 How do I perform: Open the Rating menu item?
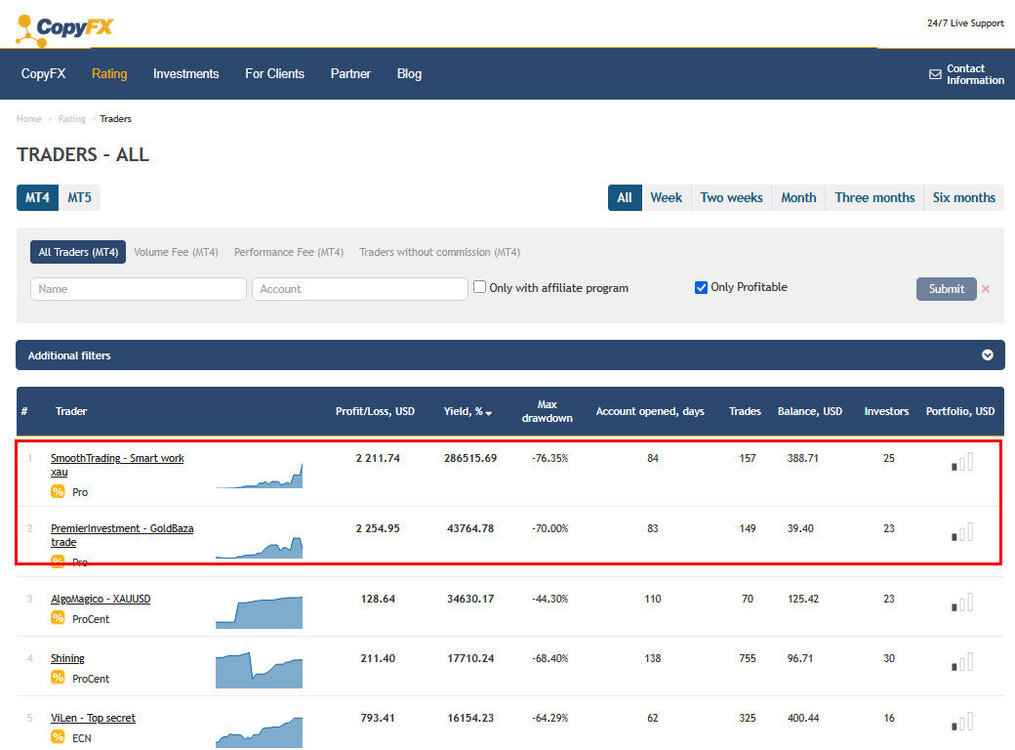point(109,74)
